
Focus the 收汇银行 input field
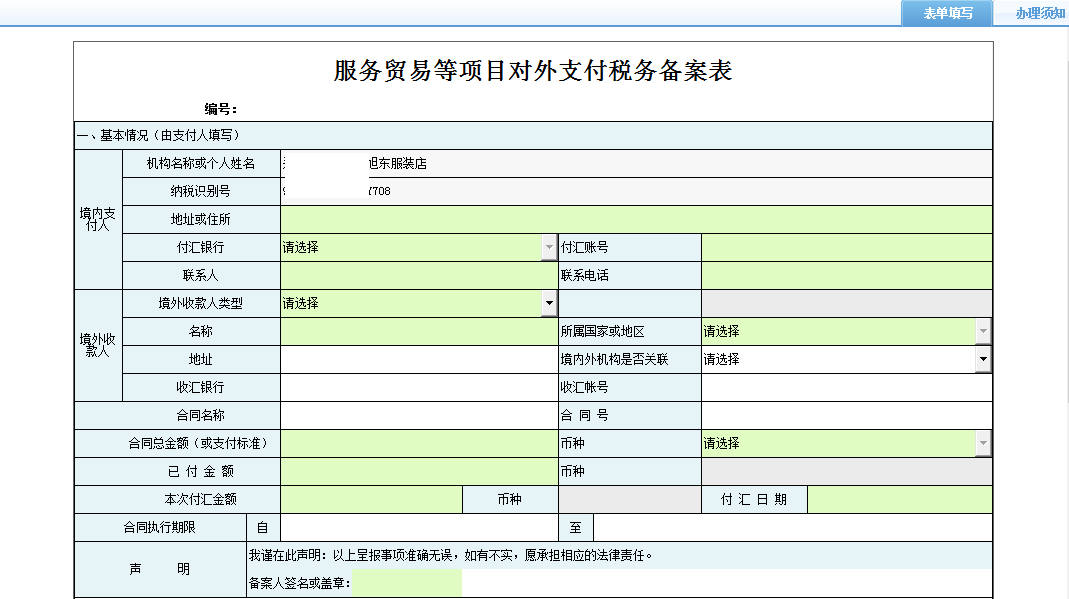click(415, 386)
